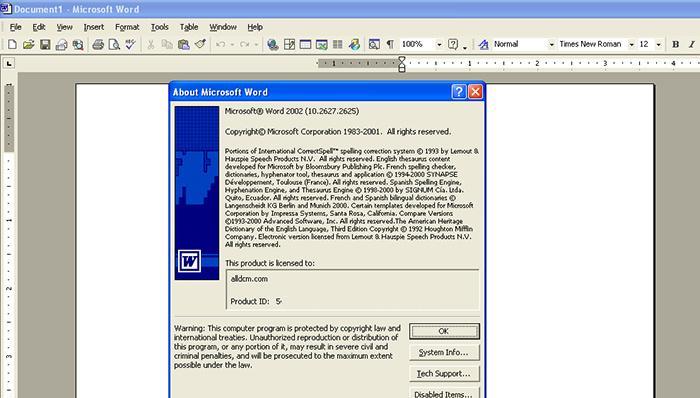700x398 pixels.
Task: Open the Normal style dropdown
Action: click(551, 44)
